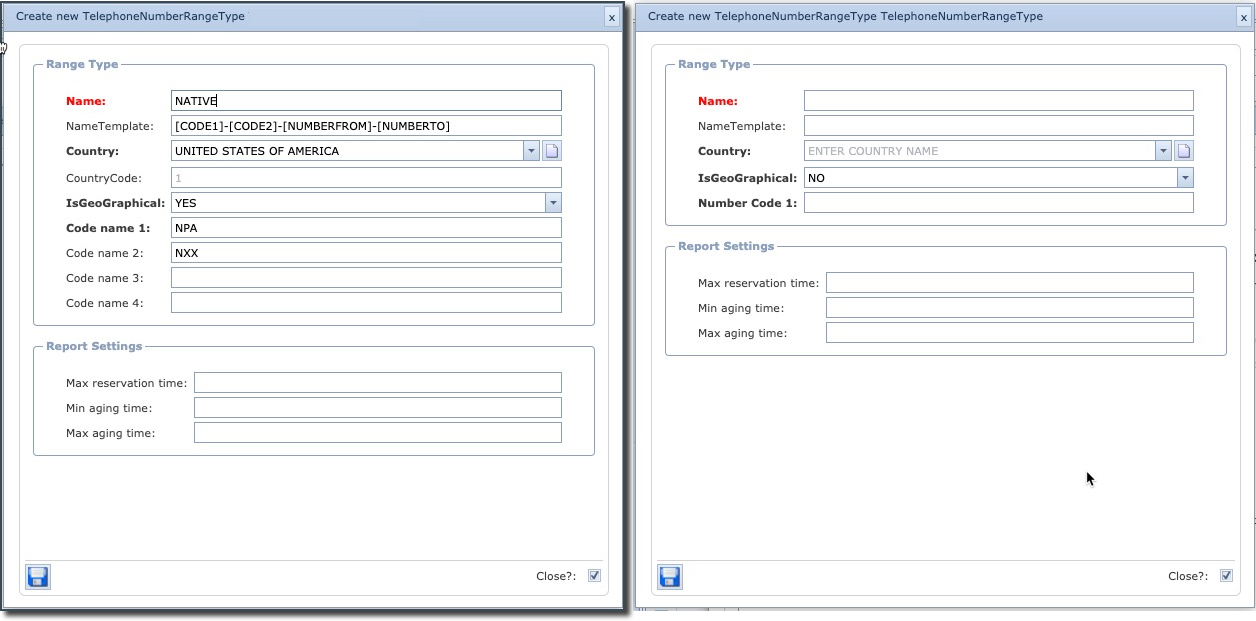The image size is (1256, 621).
Task: Click the Number Code 1 input field
Action: tap(998, 203)
